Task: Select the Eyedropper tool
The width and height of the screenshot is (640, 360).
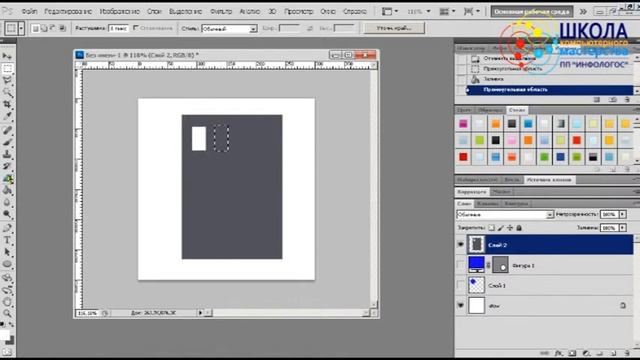Action: click(7, 117)
